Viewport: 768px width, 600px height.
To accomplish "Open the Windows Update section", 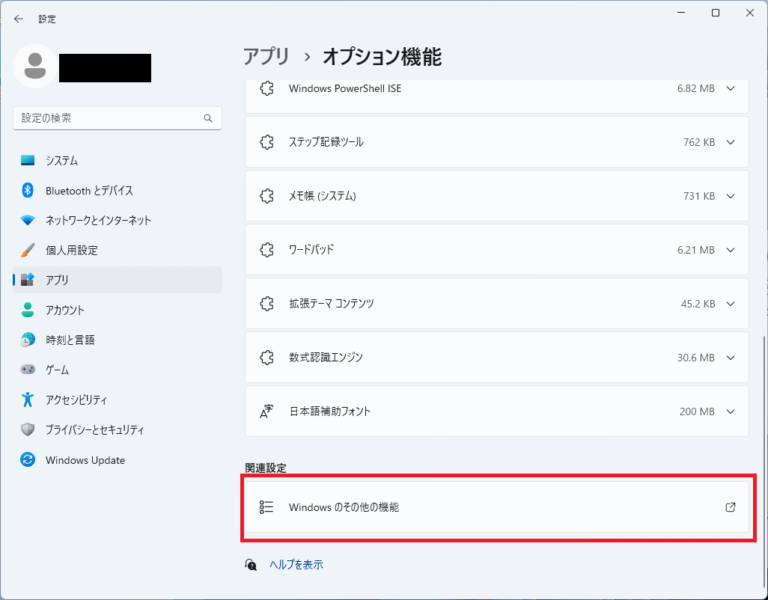I will (84, 460).
